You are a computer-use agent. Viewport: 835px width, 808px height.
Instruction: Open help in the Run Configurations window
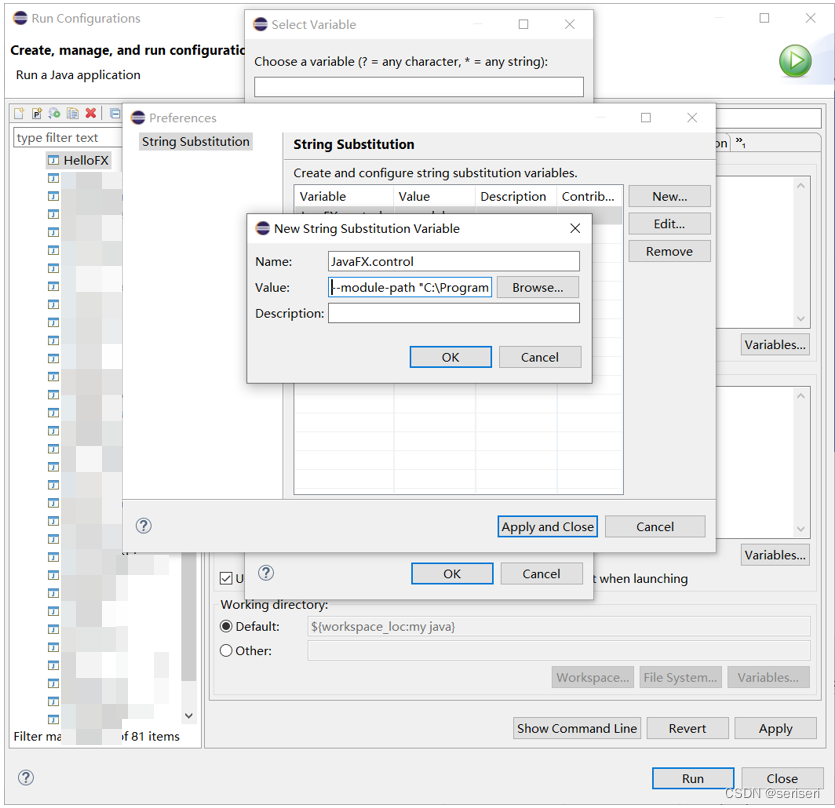pos(26,778)
